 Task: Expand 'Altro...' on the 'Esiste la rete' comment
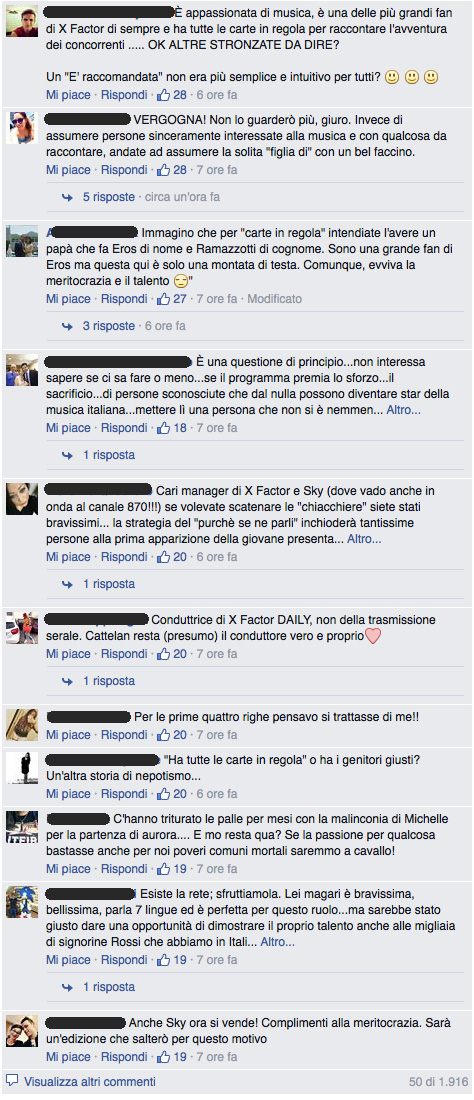point(278,941)
